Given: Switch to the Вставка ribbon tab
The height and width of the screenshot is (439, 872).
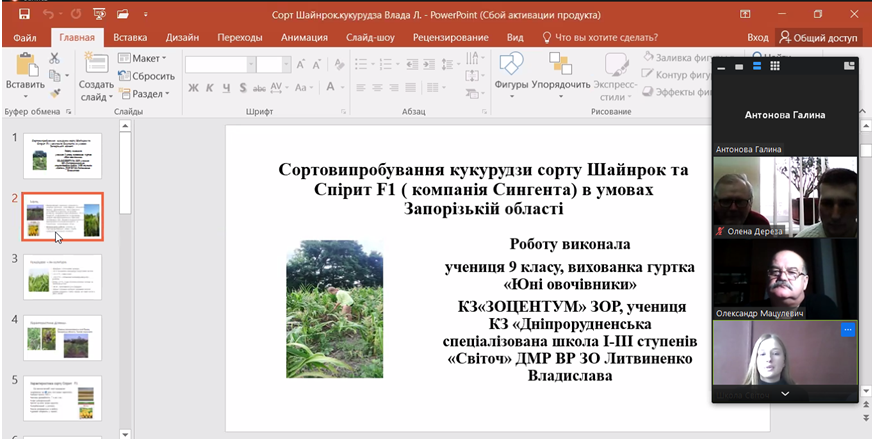Looking at the screenshot, I should pyautogui.click(x=130, y=37).
